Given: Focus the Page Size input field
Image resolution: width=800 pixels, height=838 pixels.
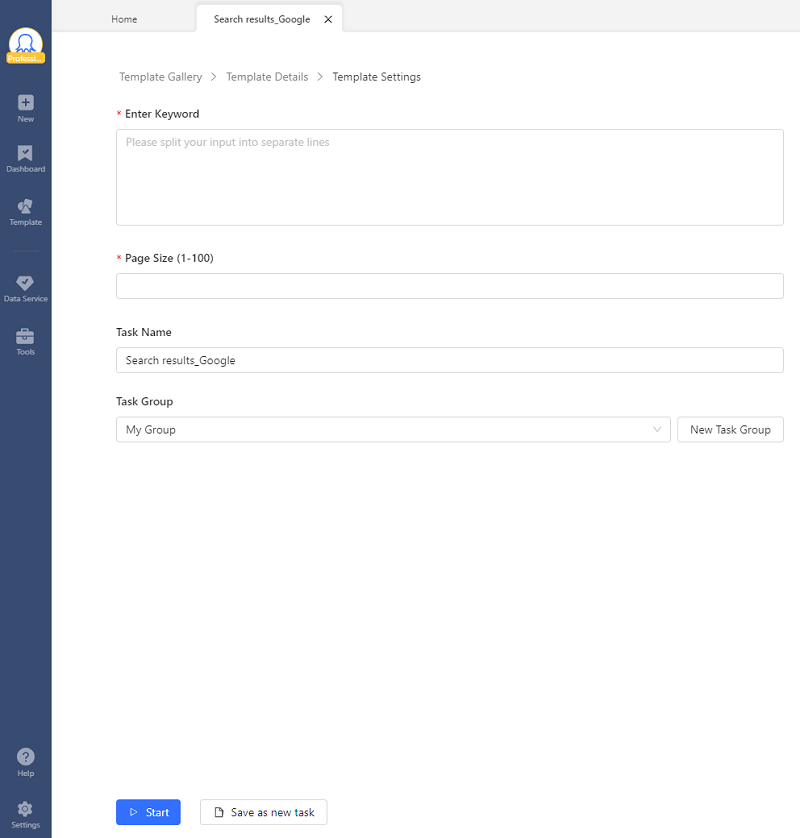Looking at the screenshot, I should pyautogui.click(x=450, y=286).
